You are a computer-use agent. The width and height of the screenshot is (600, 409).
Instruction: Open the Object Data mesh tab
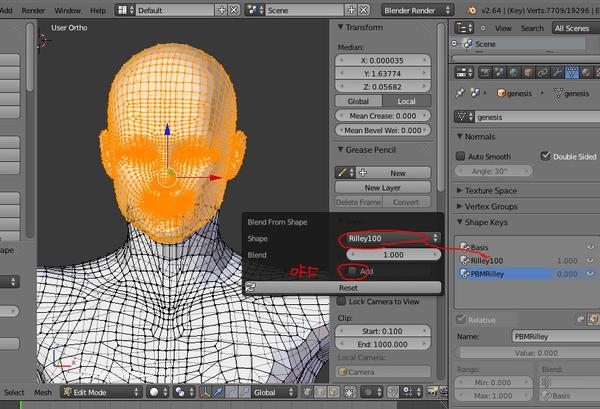point(572,72)
